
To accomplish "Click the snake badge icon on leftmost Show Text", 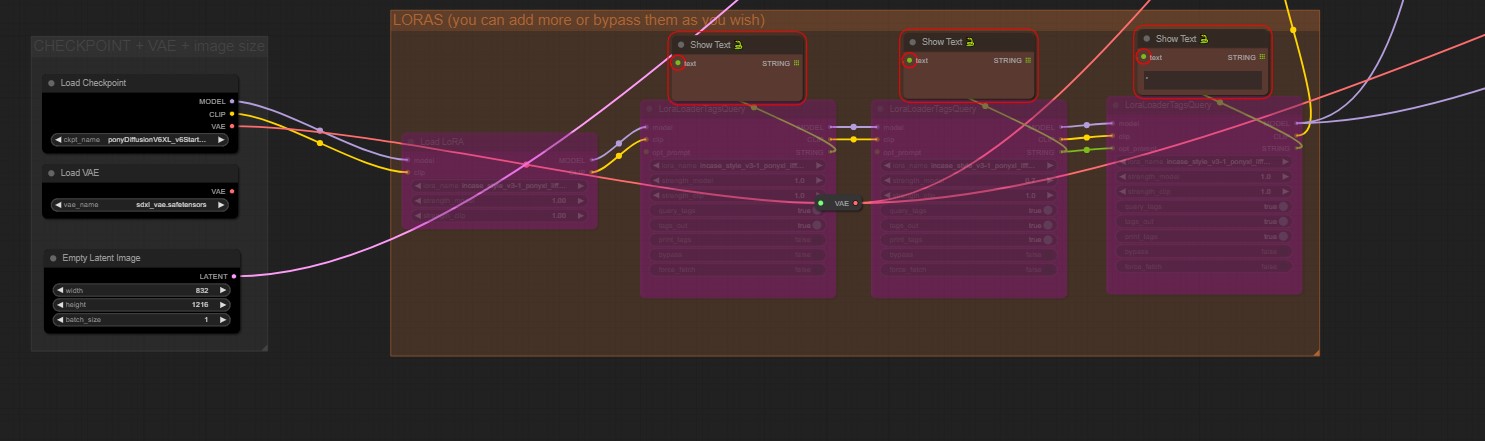I will coord(739,45).
